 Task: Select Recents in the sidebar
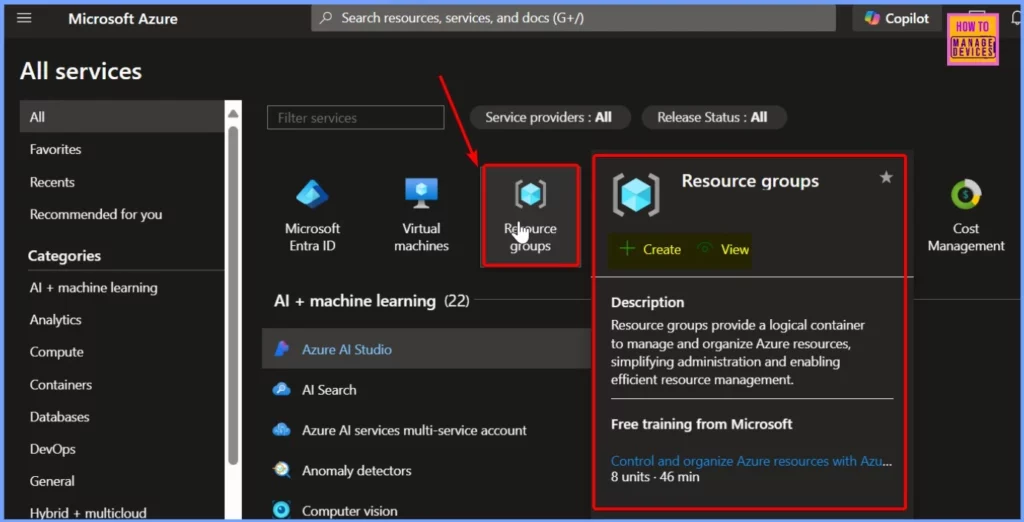[52, 182]
